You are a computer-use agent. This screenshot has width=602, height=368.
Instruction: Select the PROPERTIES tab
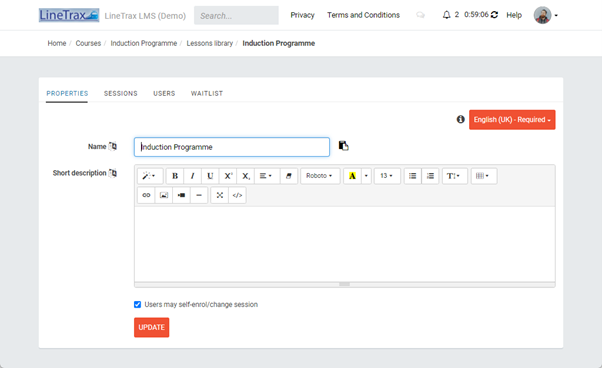click(67, 93)
